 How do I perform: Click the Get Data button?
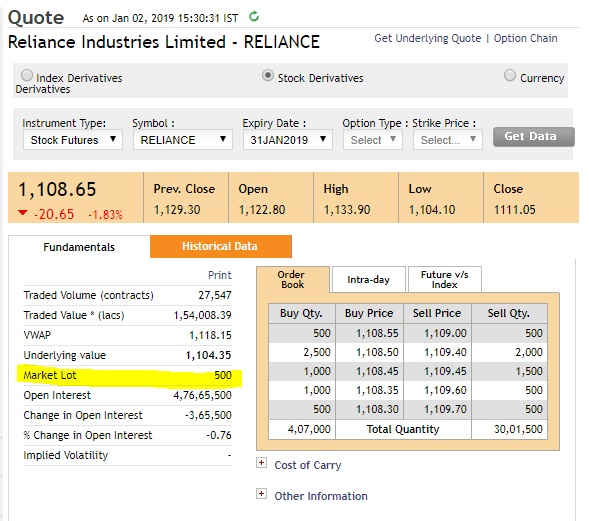tap(533, 136)
